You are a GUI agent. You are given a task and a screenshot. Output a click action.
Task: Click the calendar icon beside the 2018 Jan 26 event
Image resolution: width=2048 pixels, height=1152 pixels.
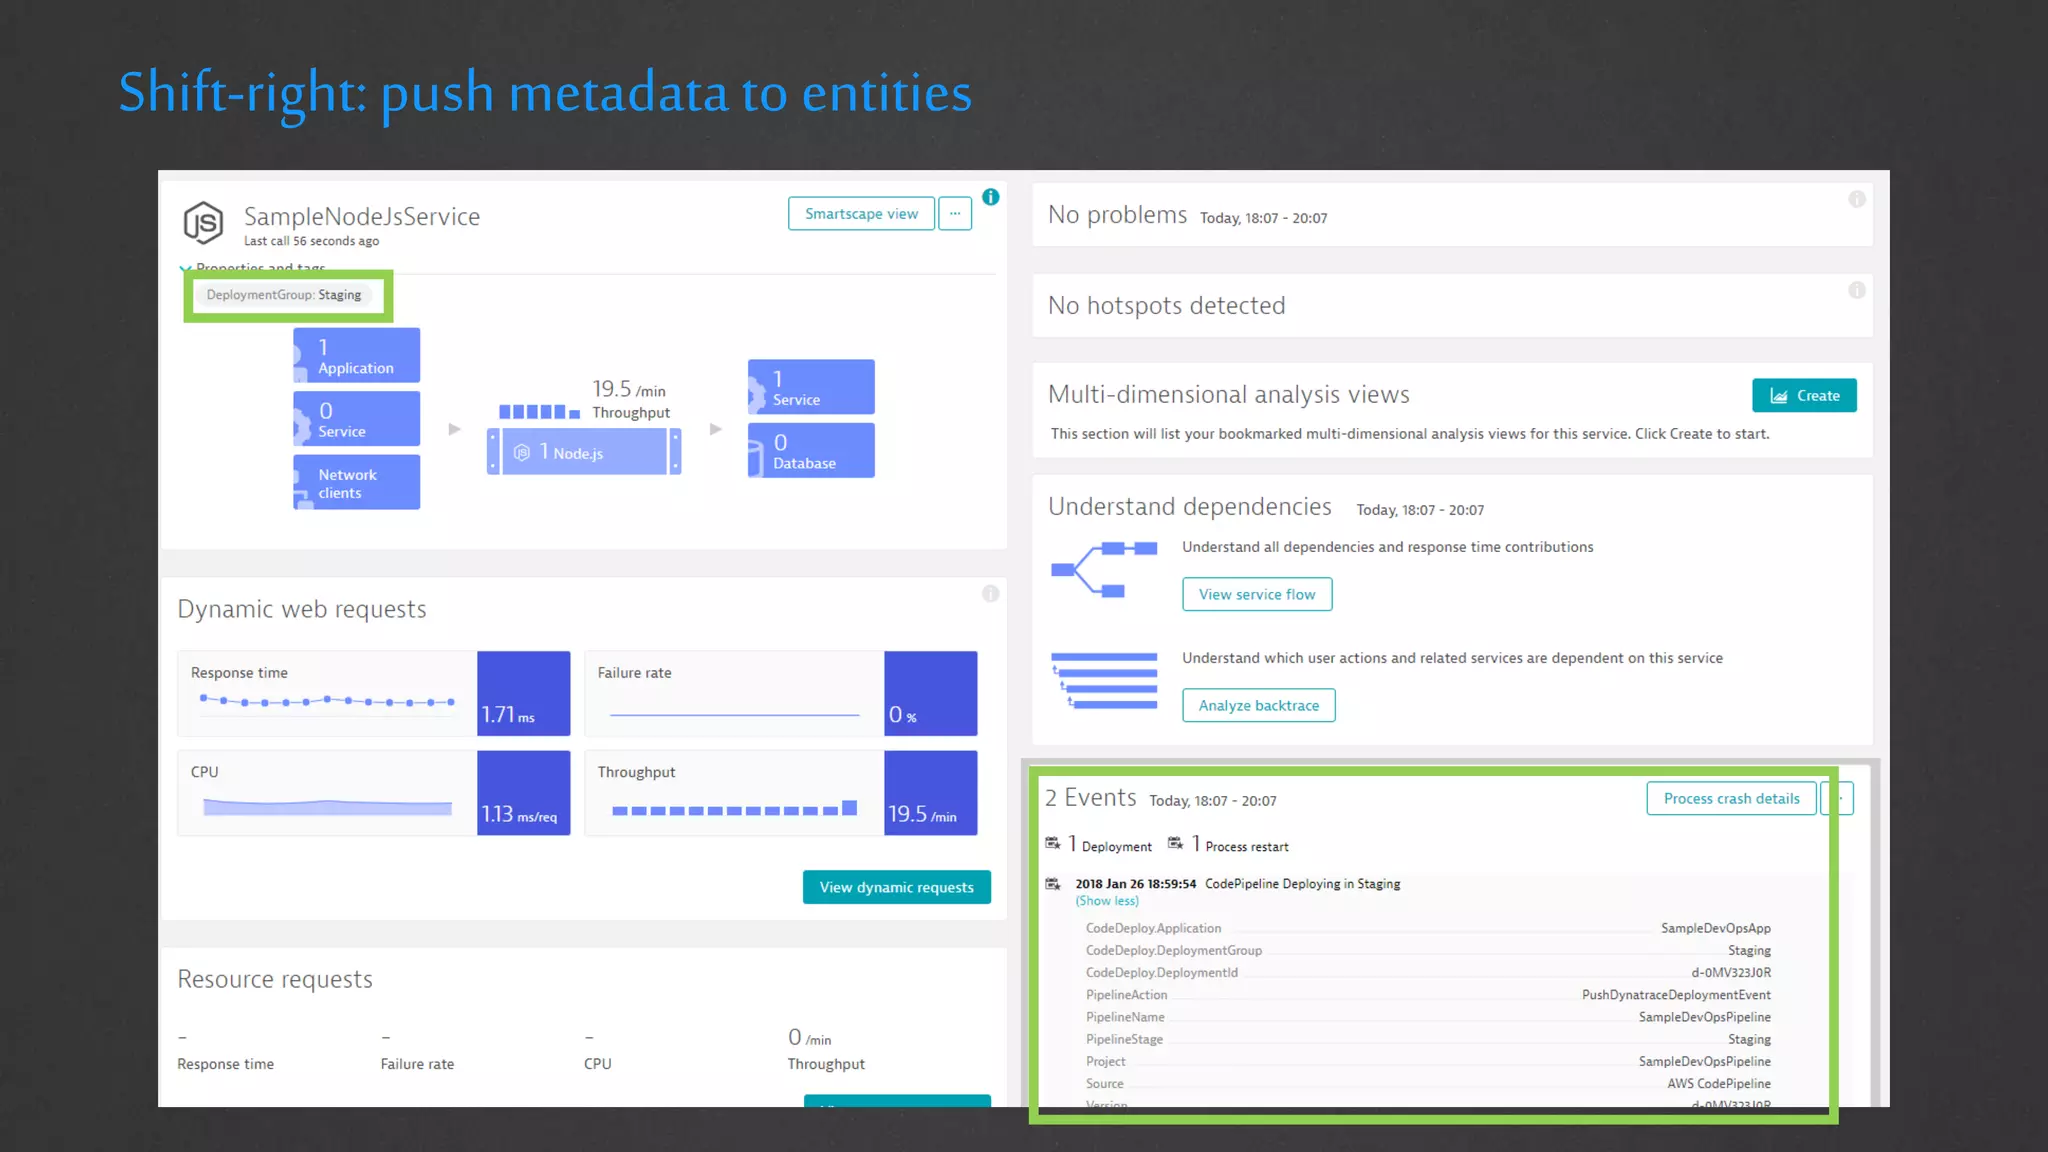(x=1053, y=884)
